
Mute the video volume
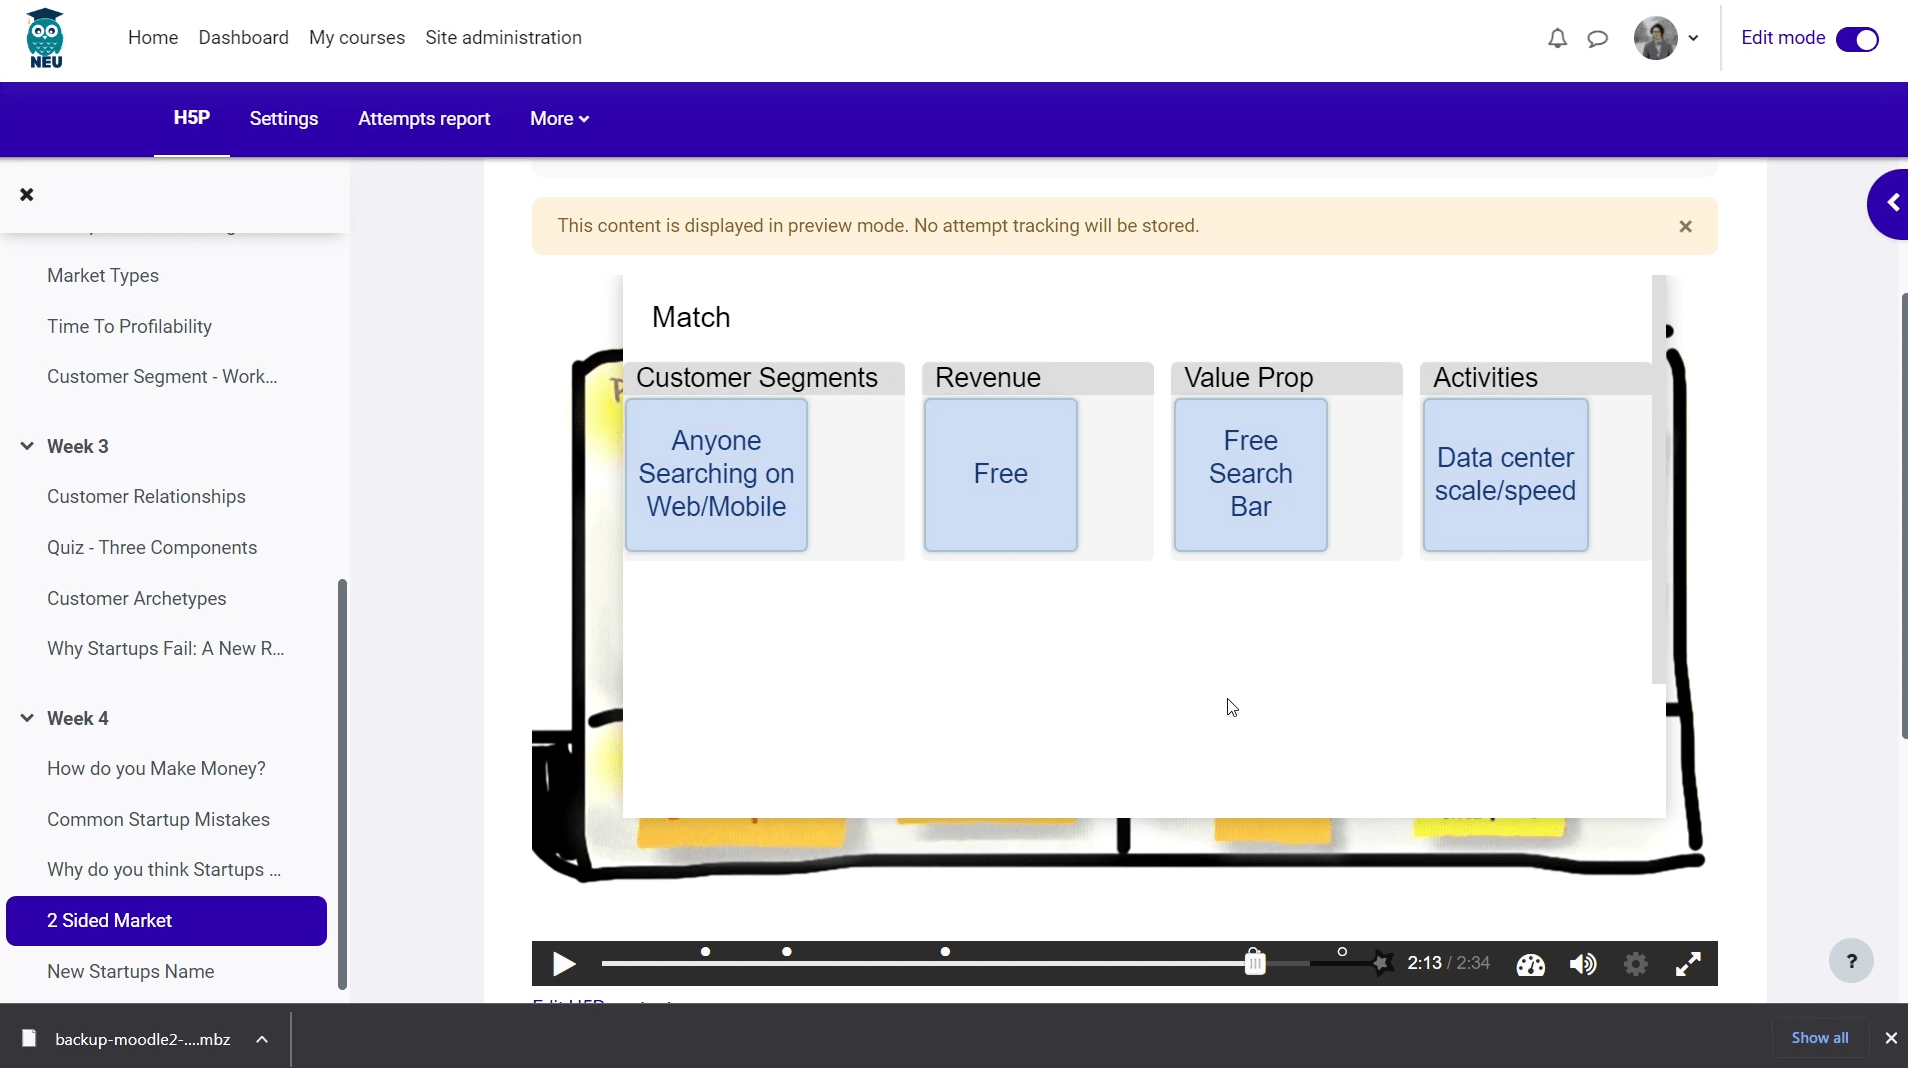click(x=1583, y=964)
